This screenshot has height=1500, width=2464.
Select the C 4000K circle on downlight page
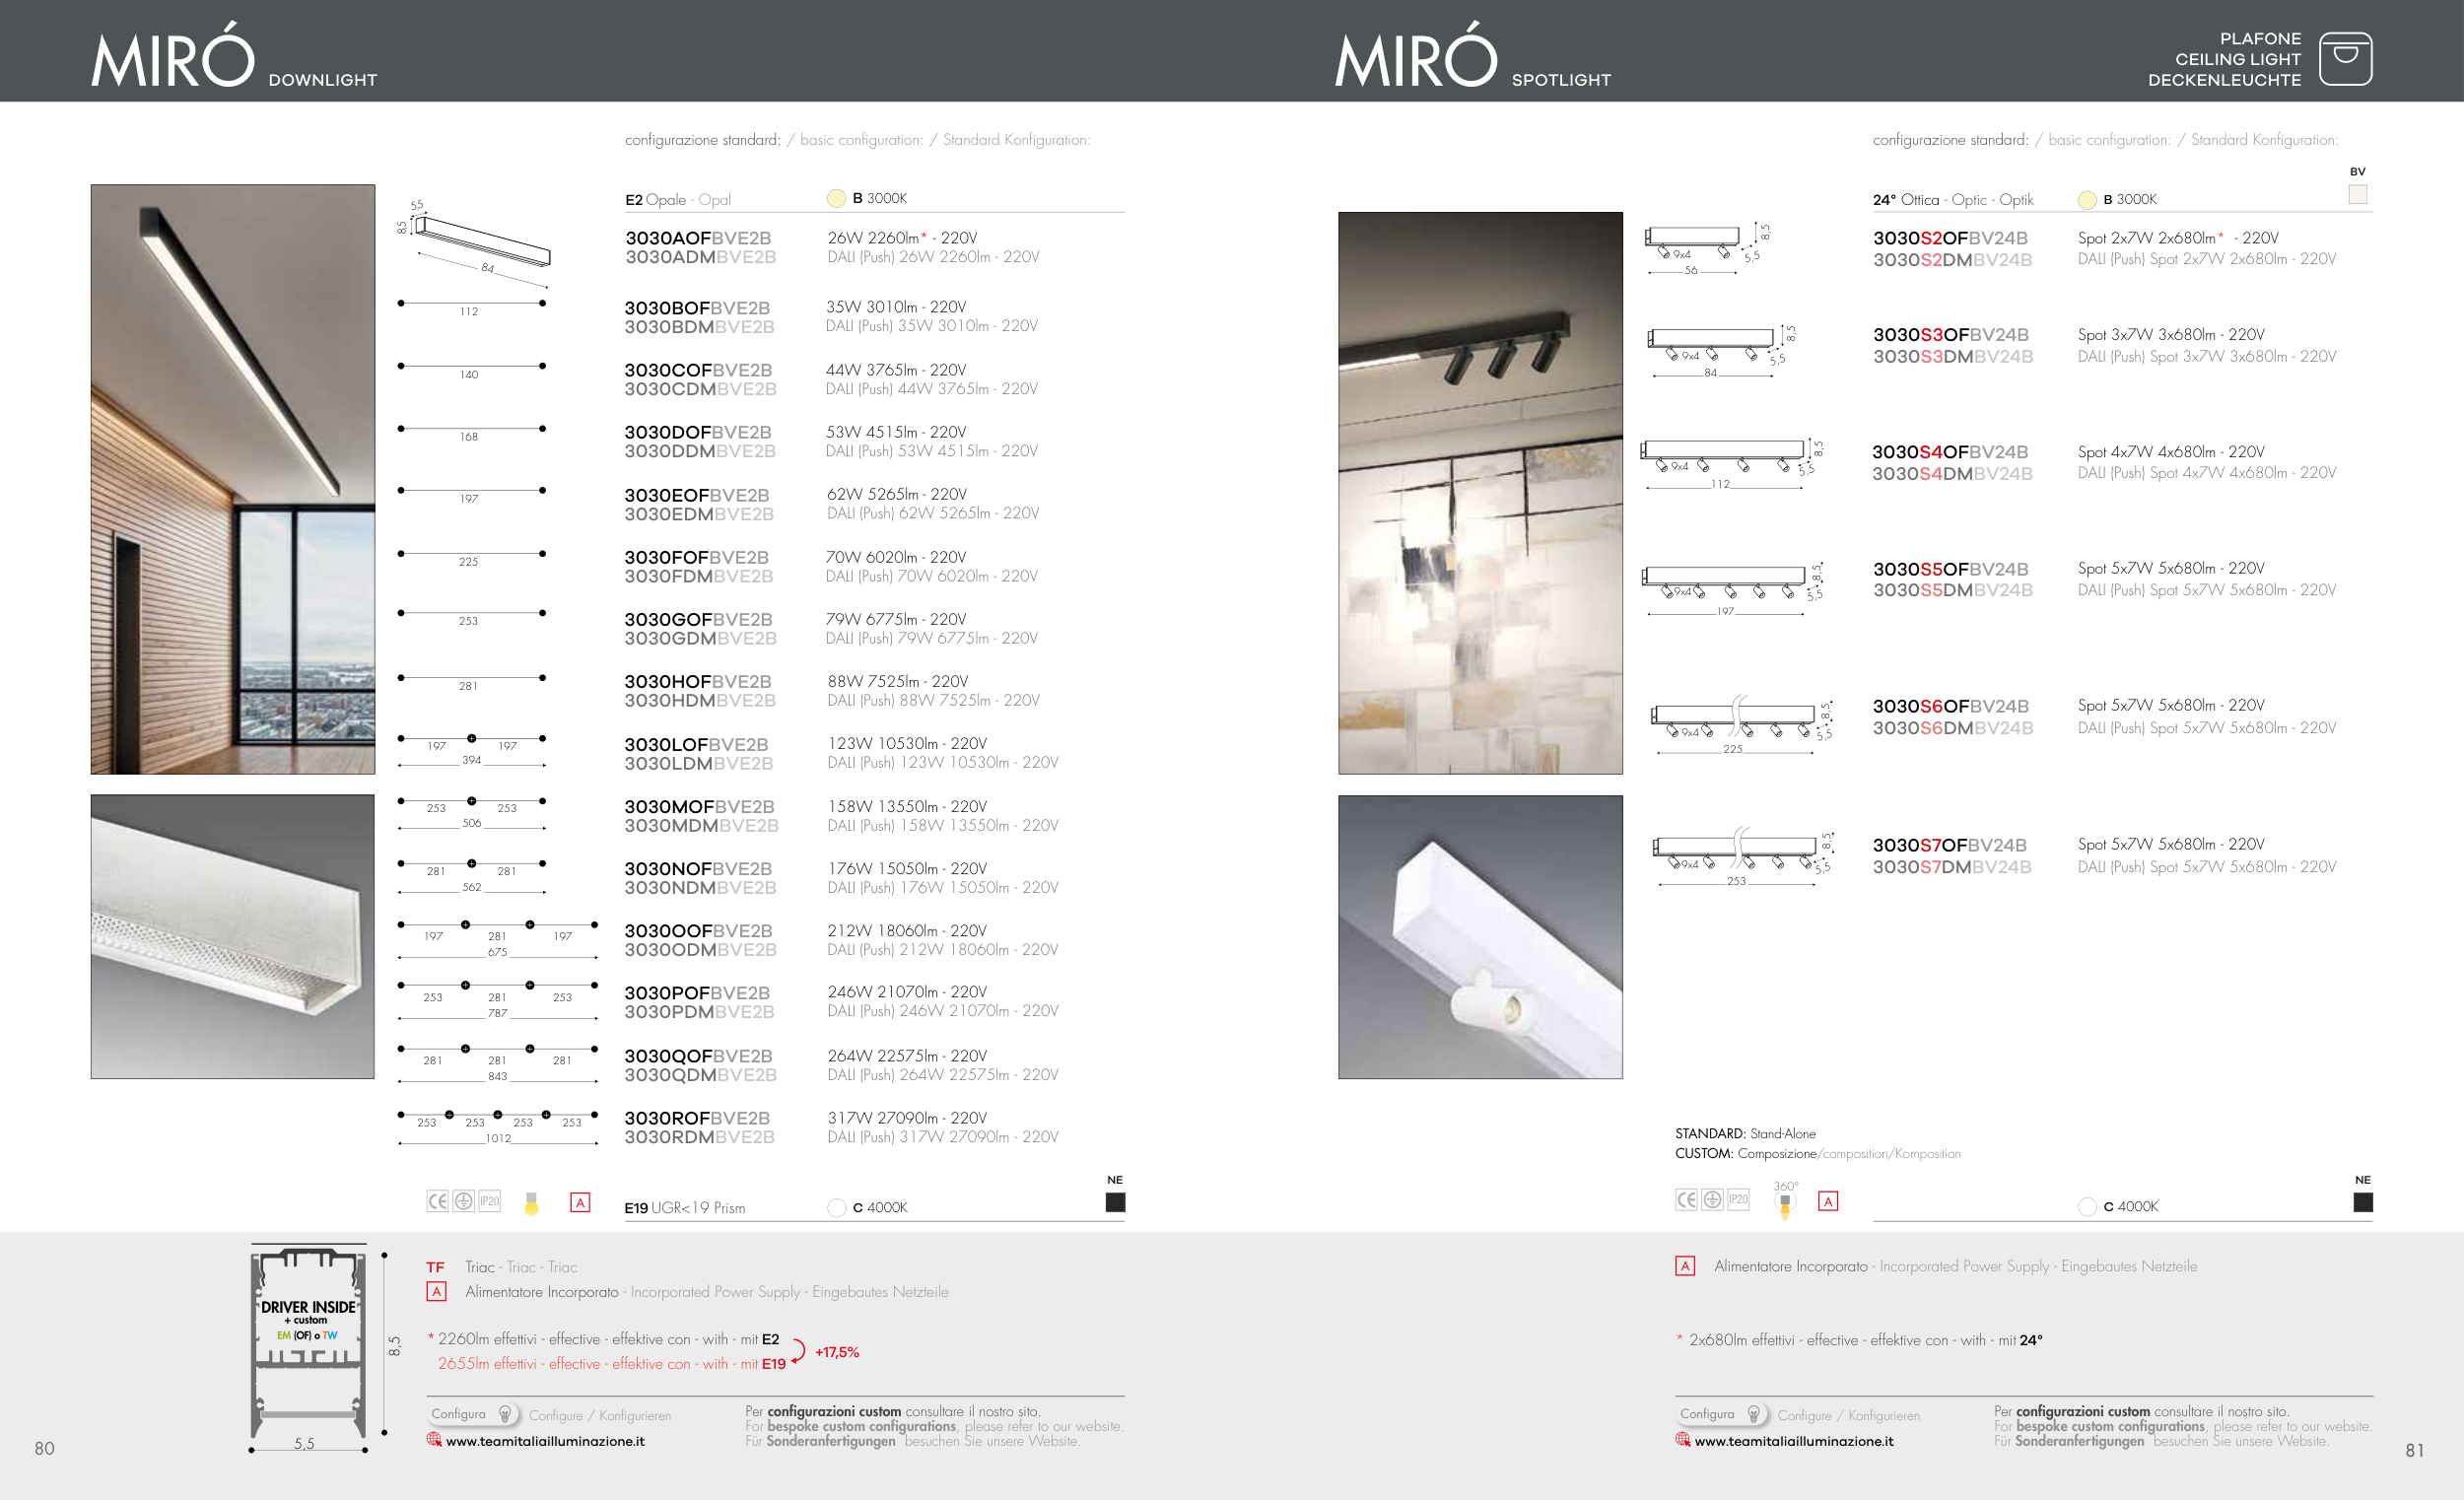(x=836, y=1207)
